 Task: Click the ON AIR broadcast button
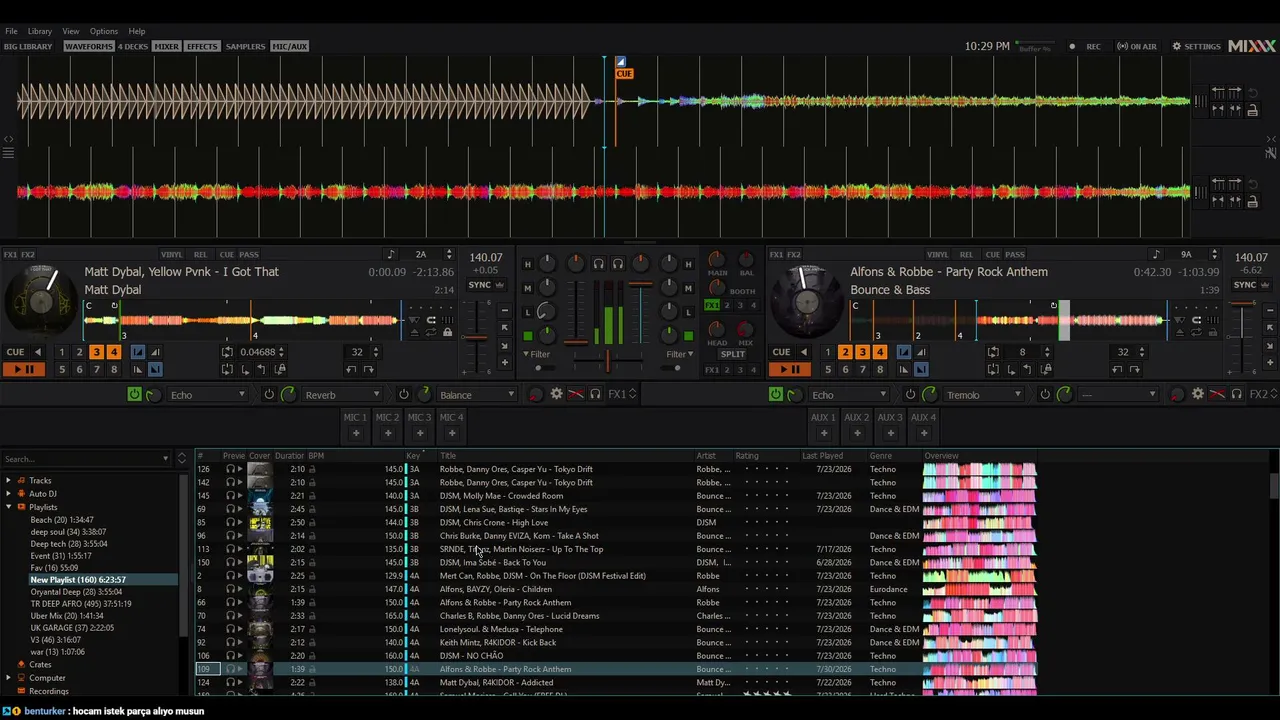point(1137,47)
